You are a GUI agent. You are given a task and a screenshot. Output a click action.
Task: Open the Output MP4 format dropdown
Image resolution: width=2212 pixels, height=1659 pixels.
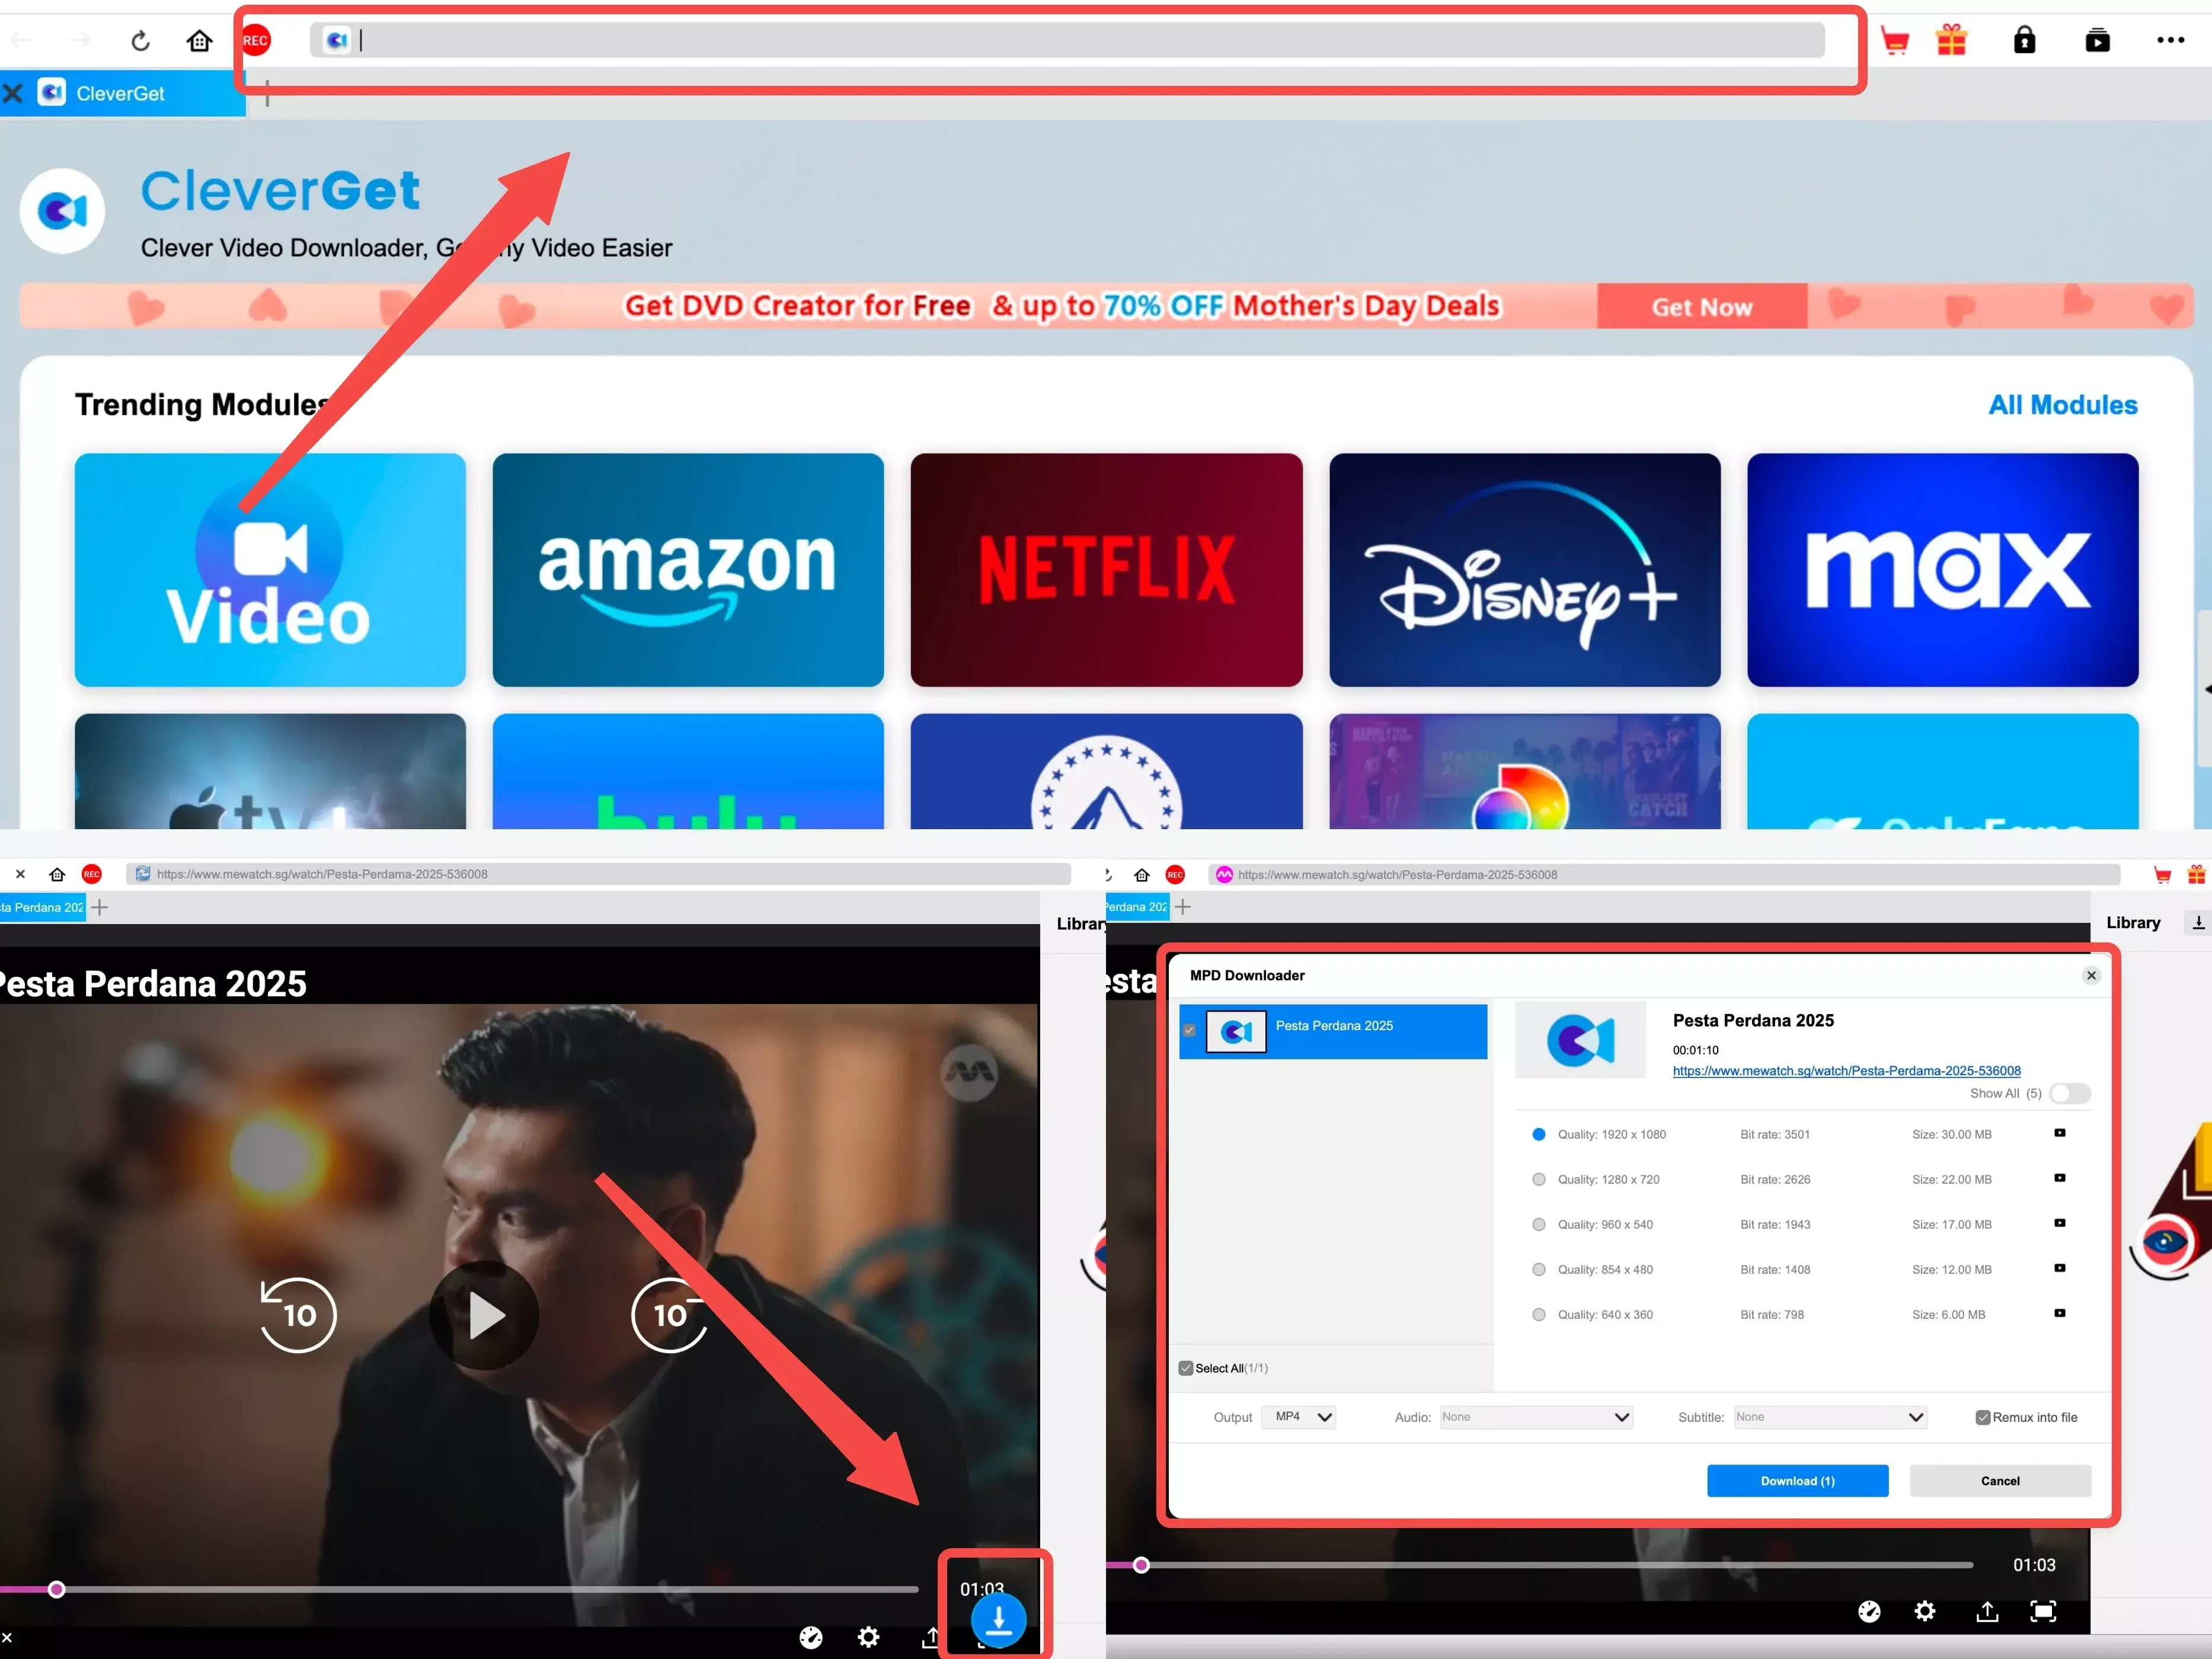1299,1417
